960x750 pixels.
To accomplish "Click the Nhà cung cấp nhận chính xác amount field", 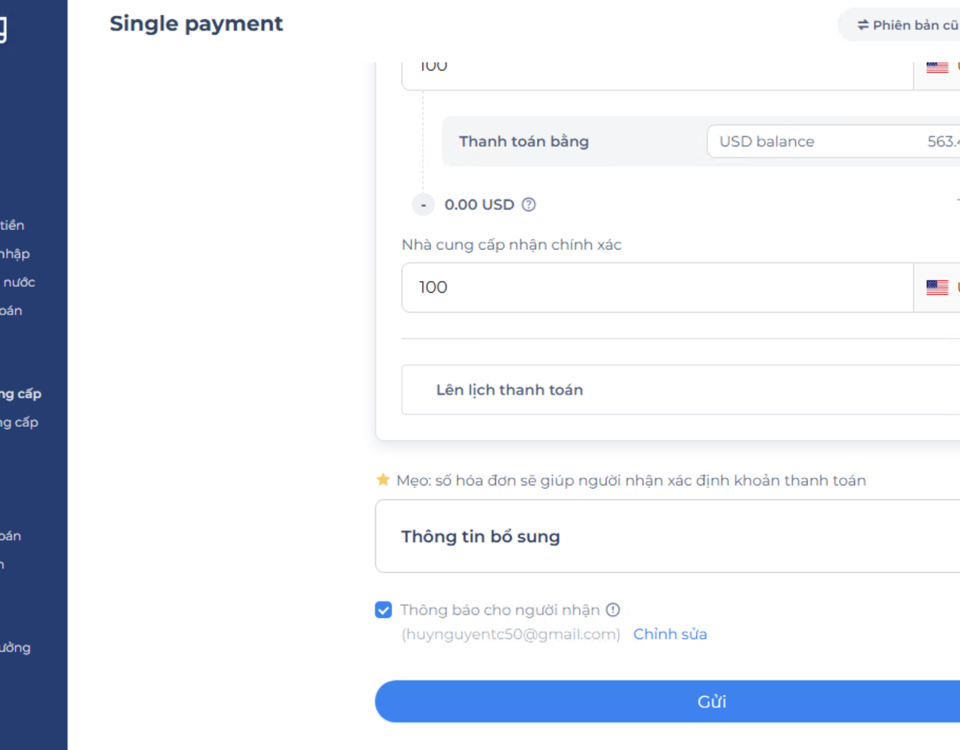I will point(657,288).
